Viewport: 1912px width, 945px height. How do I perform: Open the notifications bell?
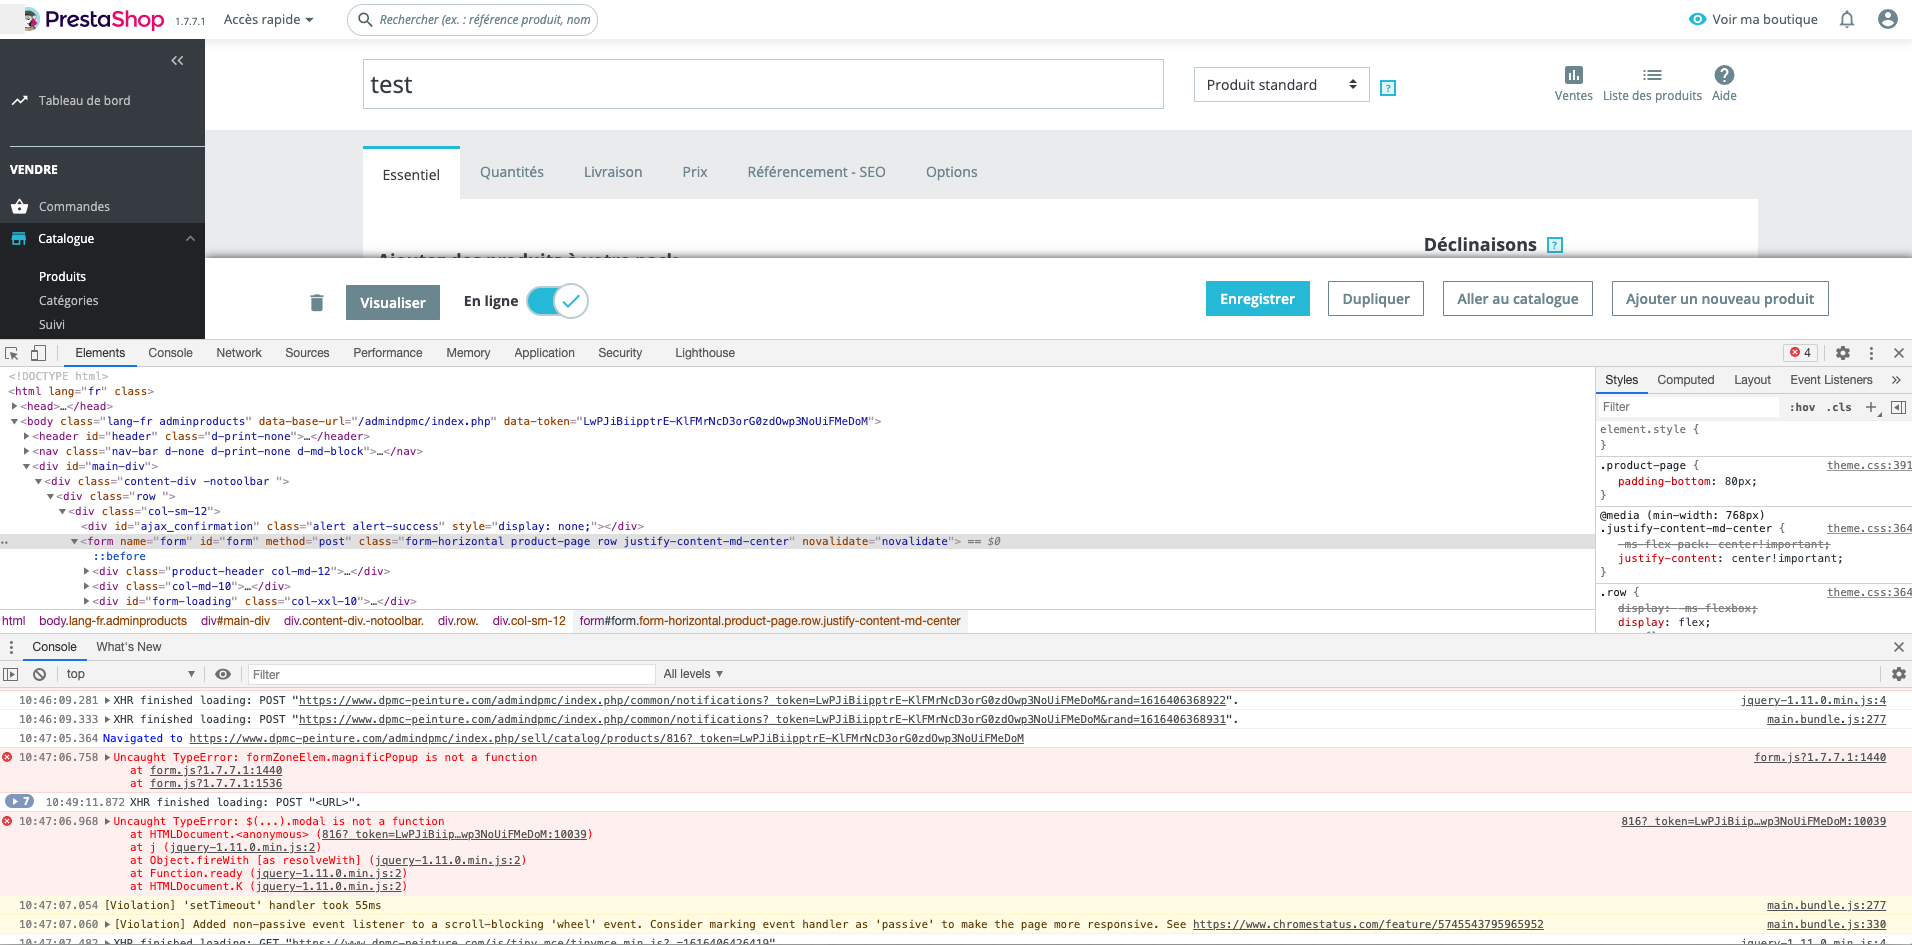[x=1847, y=19]
